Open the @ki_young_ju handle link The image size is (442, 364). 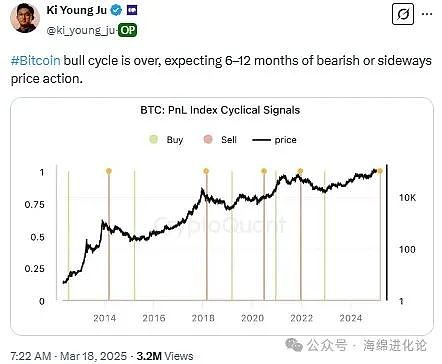tap(82, 31)
